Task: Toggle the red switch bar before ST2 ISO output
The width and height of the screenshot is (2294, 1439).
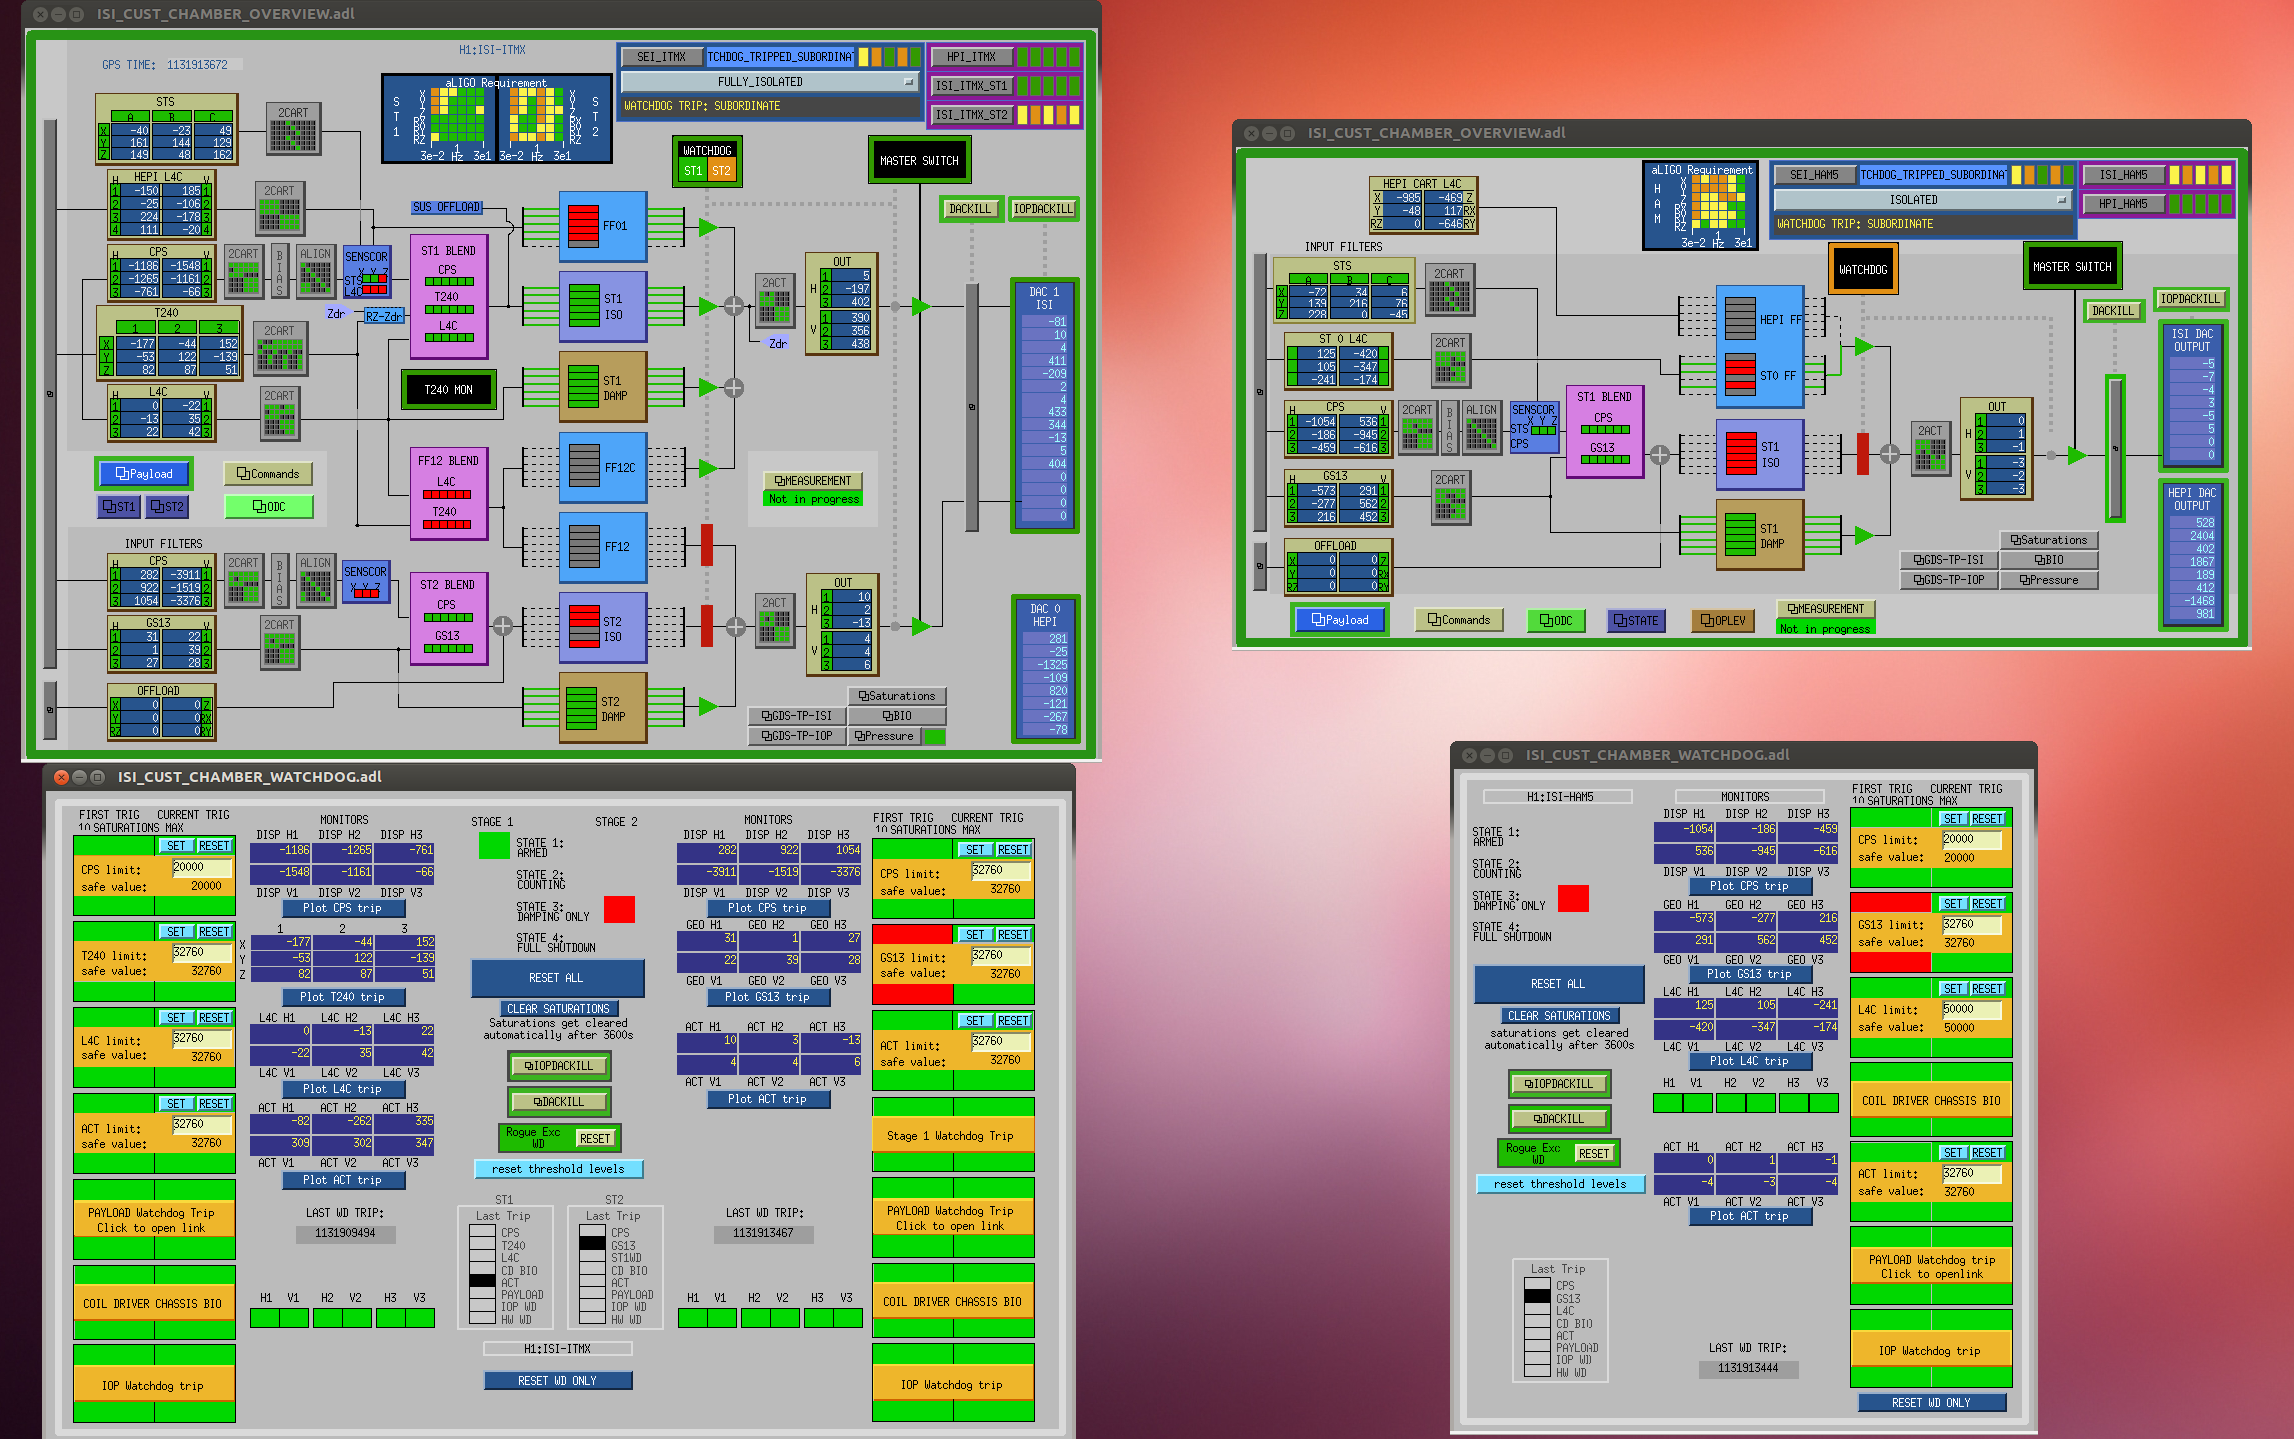Action: click(707, 625)
